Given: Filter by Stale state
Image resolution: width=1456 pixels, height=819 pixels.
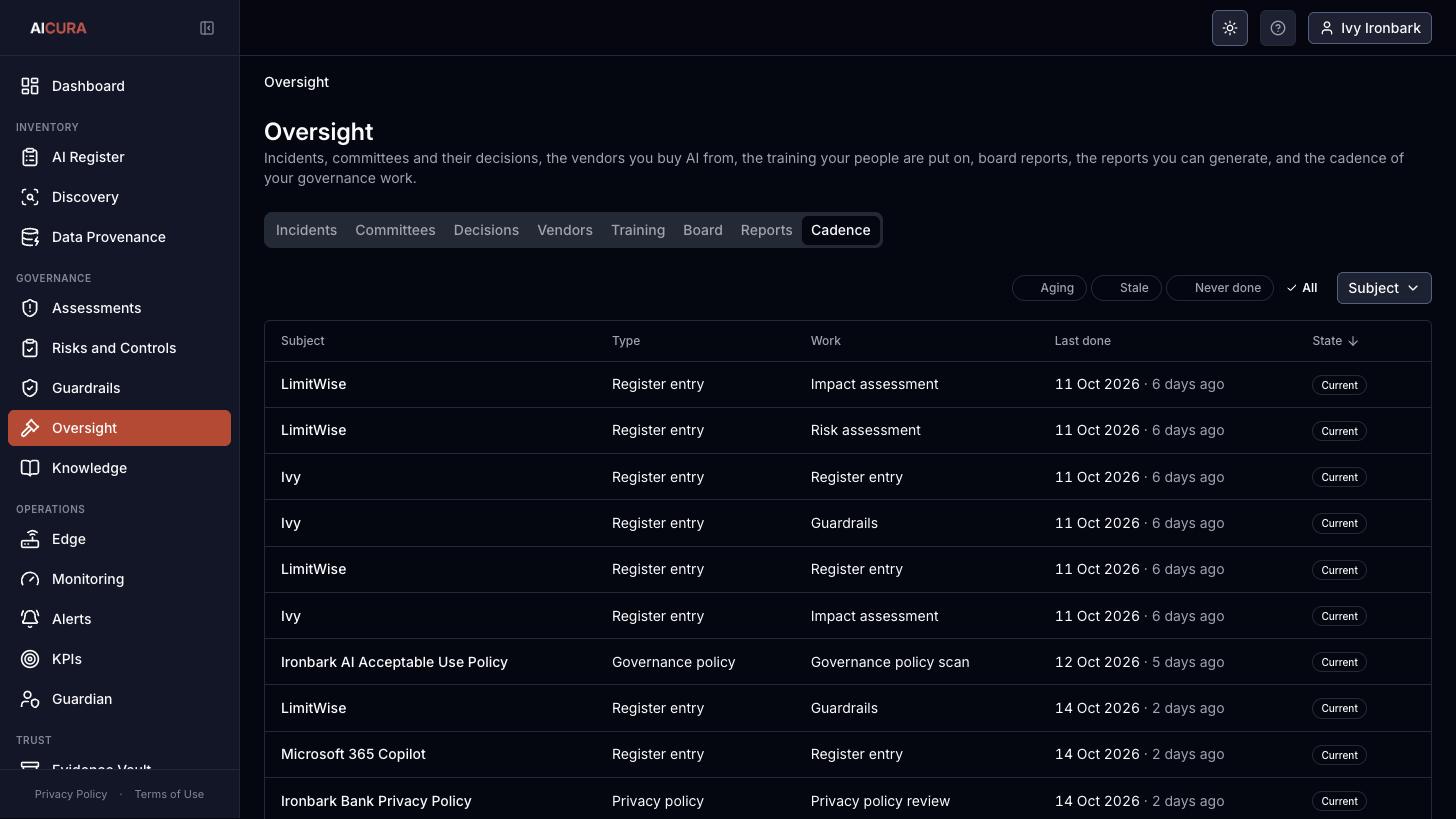Looking at the screenshot, I should [x=1126, y=288].
